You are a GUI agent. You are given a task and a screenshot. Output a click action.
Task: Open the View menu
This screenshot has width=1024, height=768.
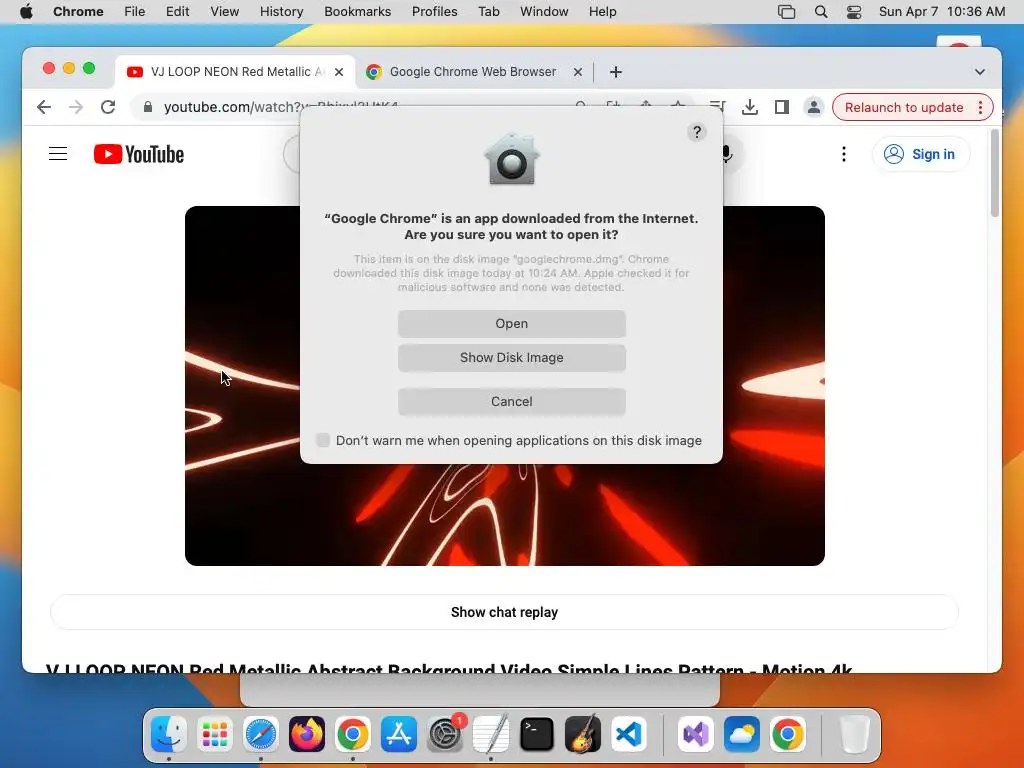click(x=224, y=12)
